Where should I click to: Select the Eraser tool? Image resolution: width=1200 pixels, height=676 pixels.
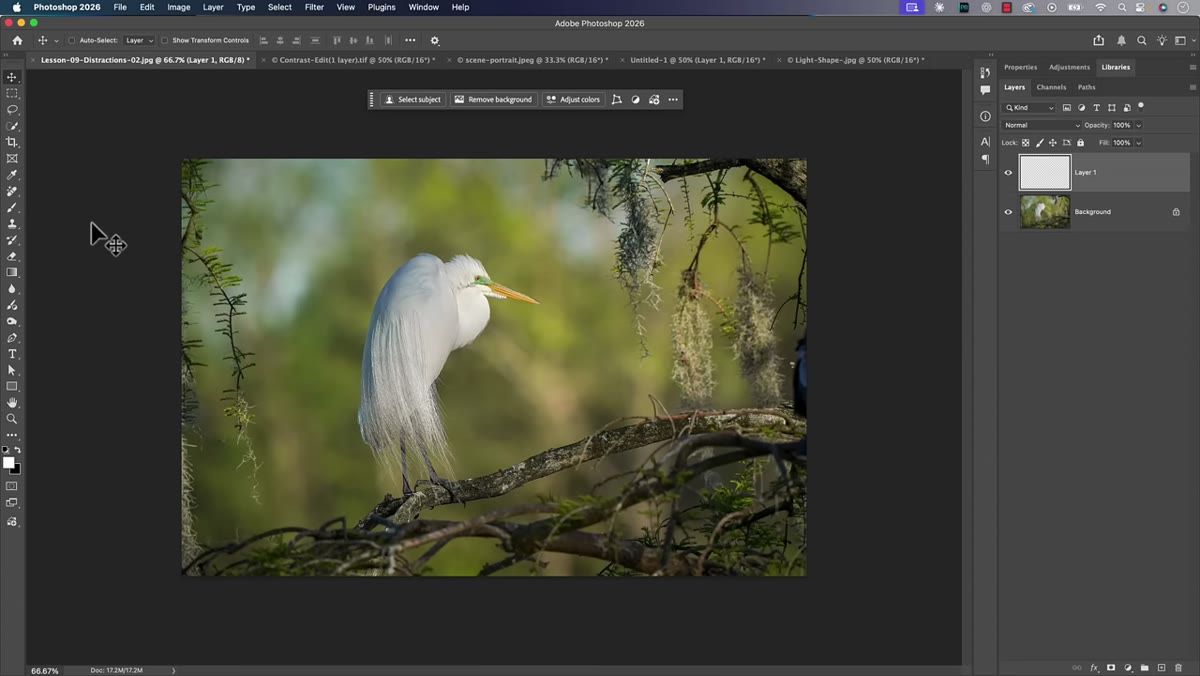(x=12, y=256)
